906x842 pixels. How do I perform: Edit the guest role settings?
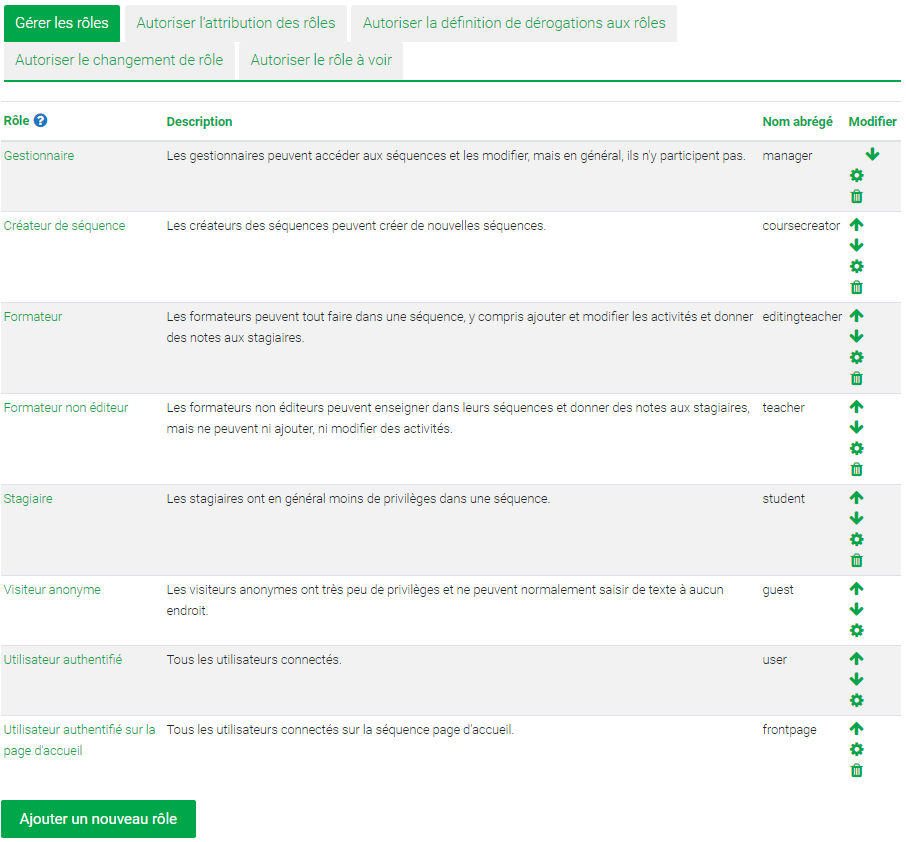tap(856, 630)
